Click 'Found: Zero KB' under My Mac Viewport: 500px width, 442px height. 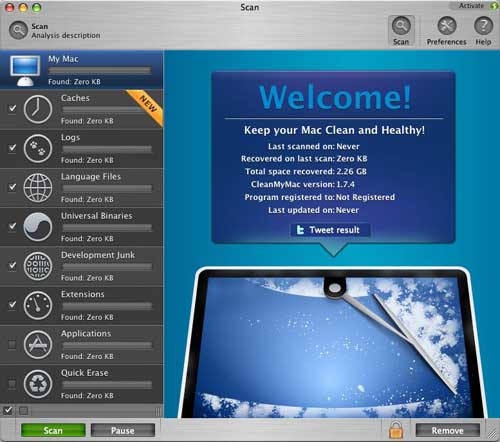[74, 82]
